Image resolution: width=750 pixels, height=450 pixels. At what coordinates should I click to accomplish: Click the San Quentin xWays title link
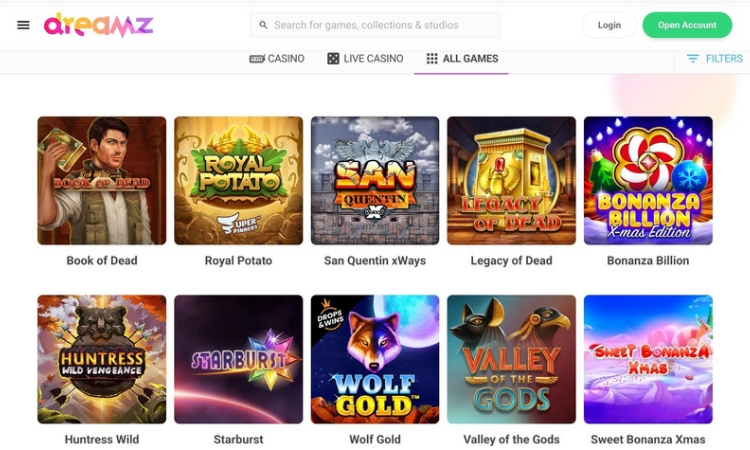375,261
